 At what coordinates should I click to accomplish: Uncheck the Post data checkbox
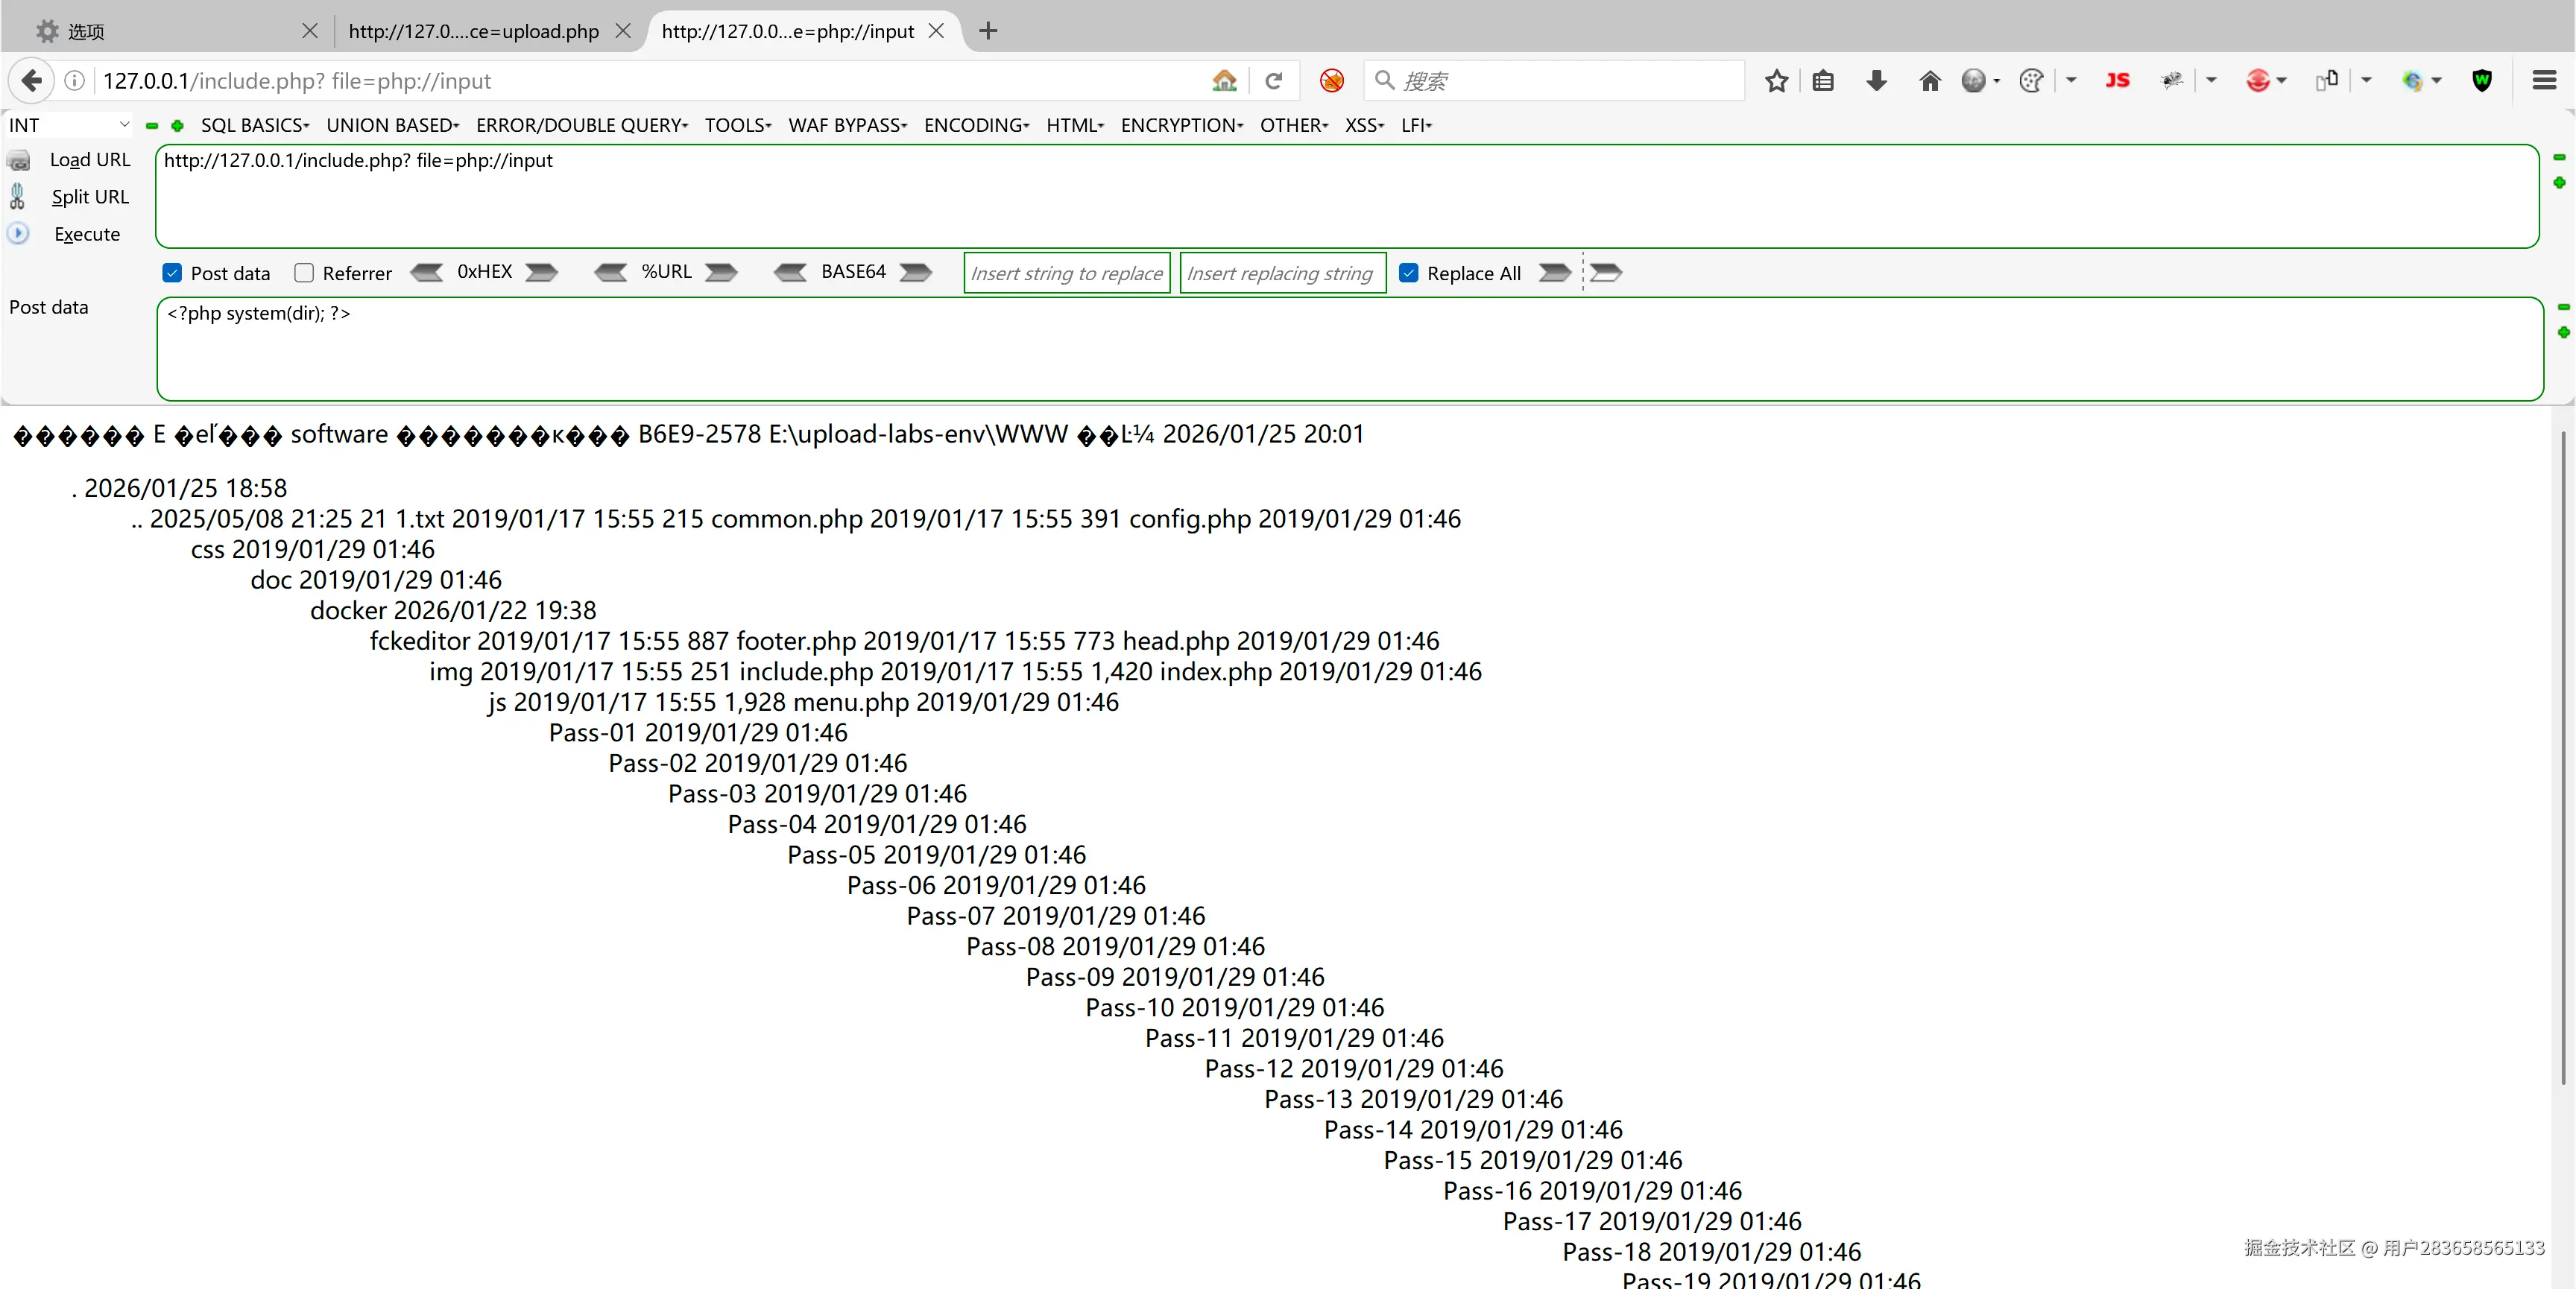[x=172, y=273]
